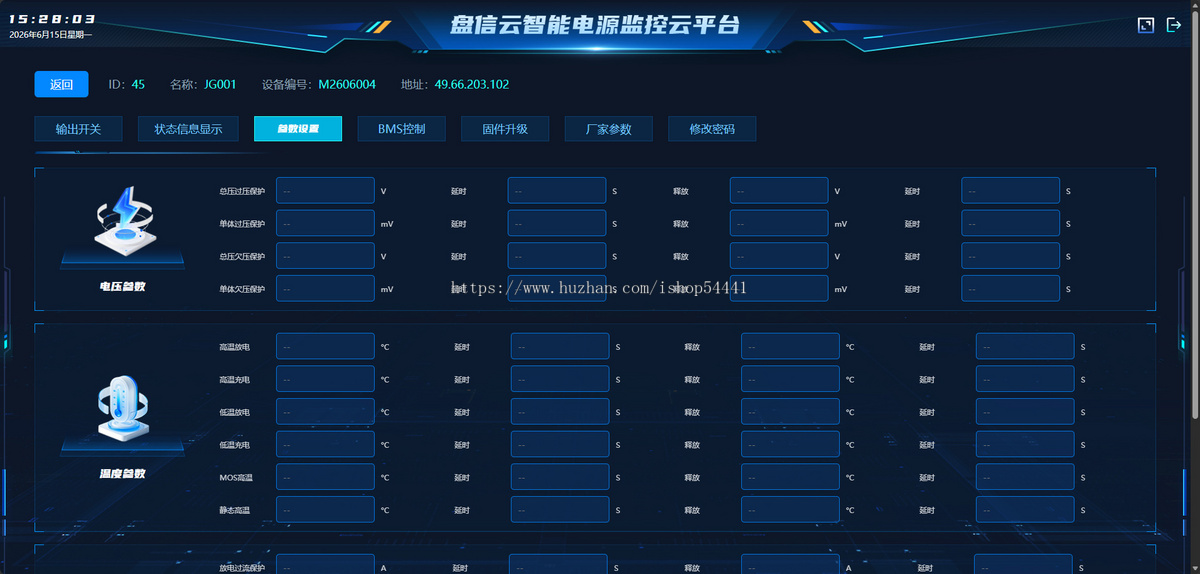
Task: Click 释放 voltage field in 总压过压保护 row
Action: [x=779, y=190]
